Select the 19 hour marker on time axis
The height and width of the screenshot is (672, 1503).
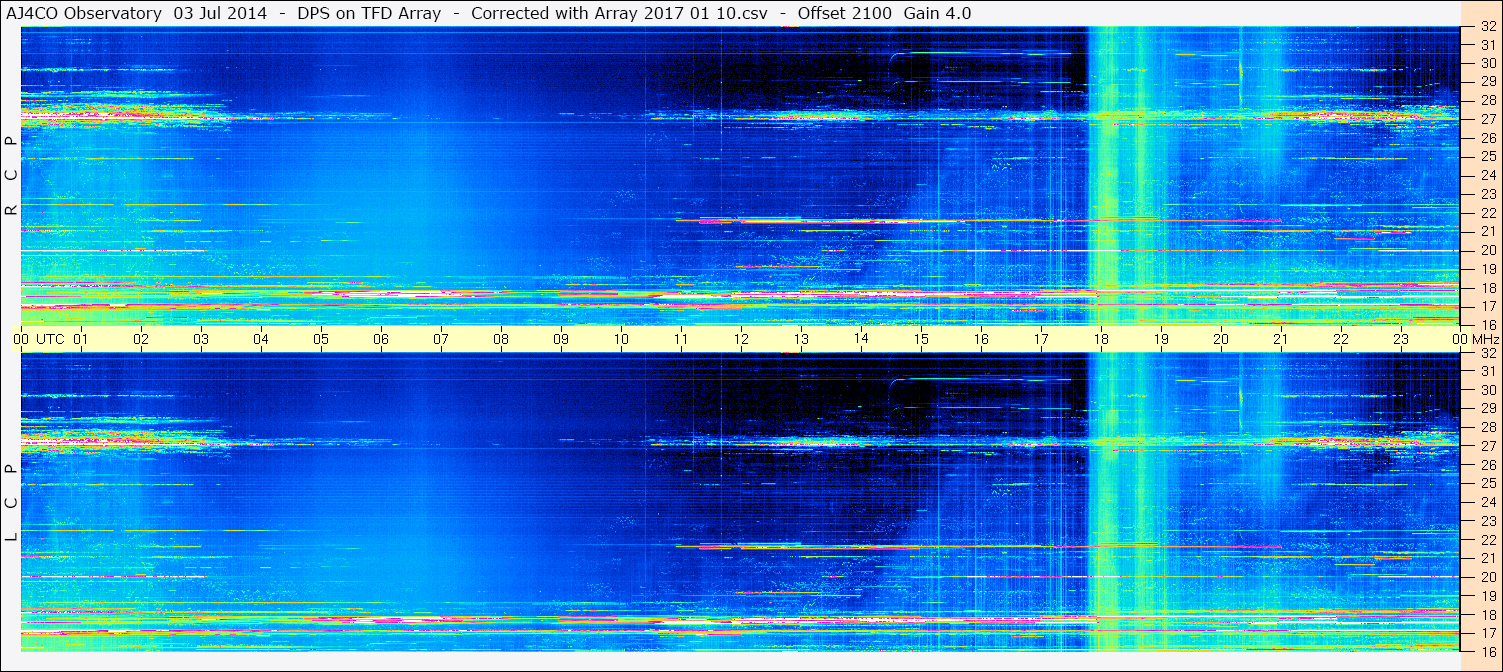click(1161, 339)
